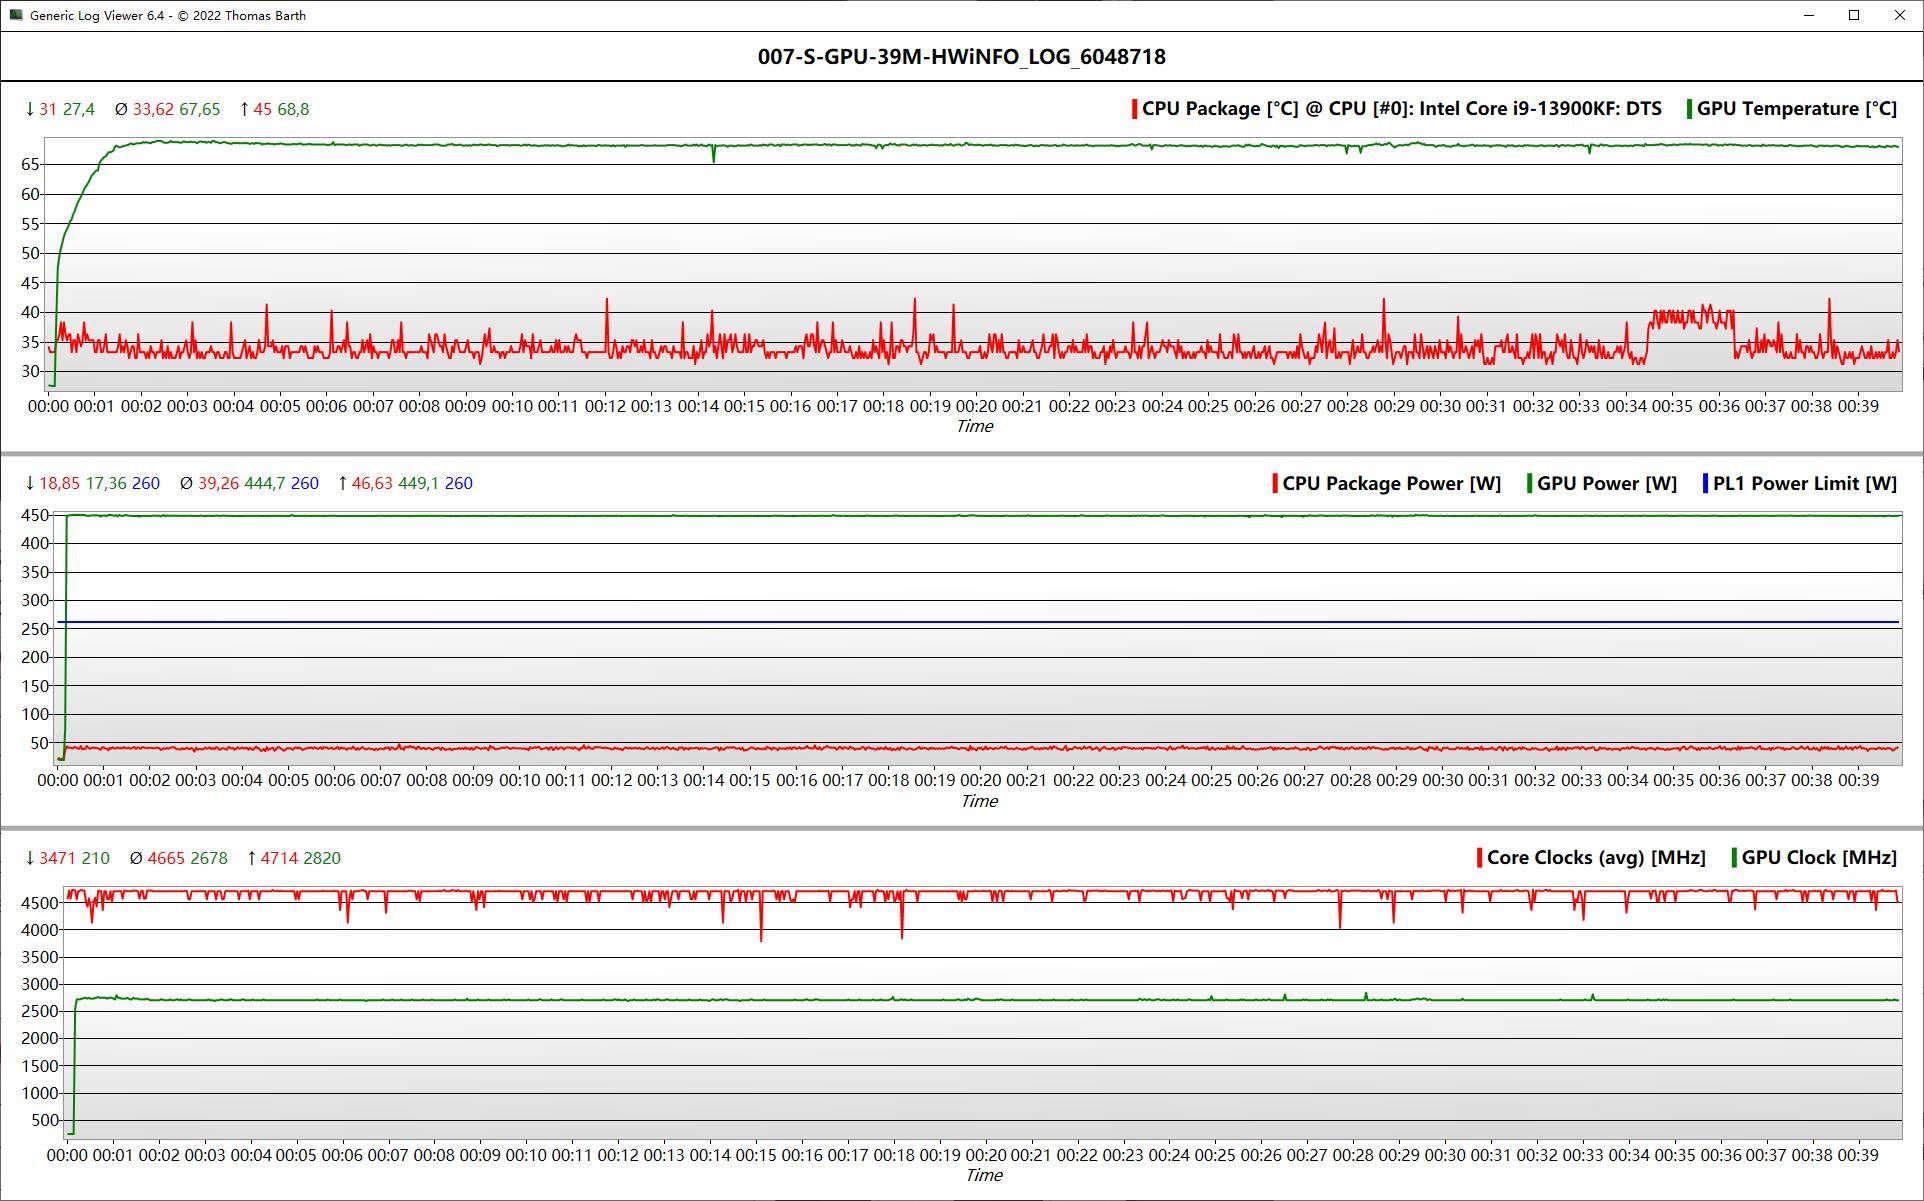Click the Generic Log Viewer app icon
The width and height of the screenshot is (1924, 1201).
coord(16,15)
